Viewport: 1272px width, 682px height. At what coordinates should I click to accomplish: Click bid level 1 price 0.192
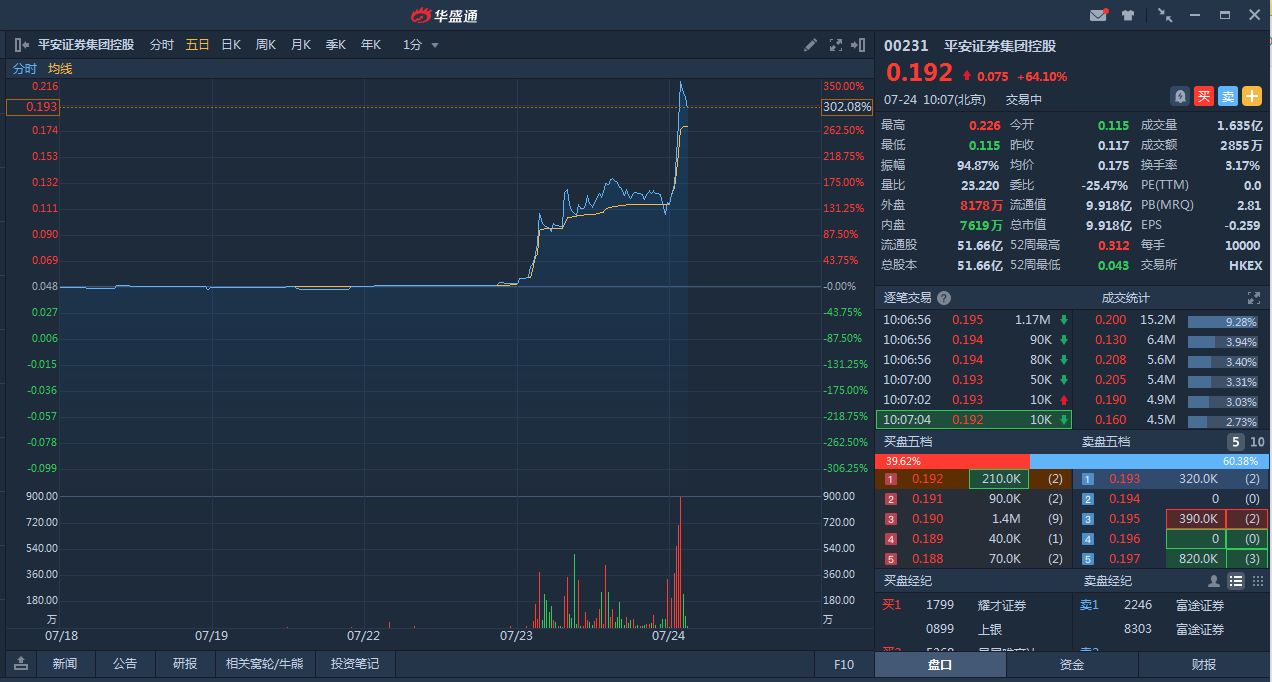[x=927, y=479]
